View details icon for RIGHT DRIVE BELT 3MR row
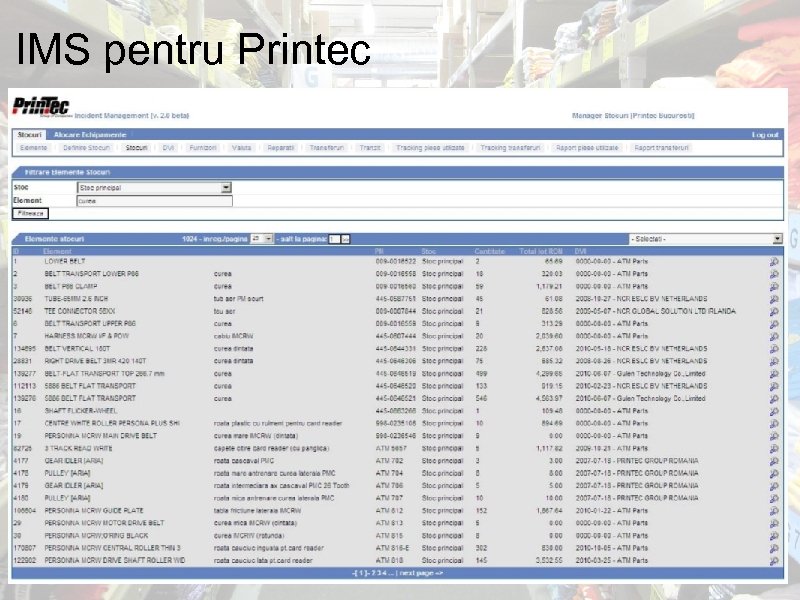 [774, 362]
